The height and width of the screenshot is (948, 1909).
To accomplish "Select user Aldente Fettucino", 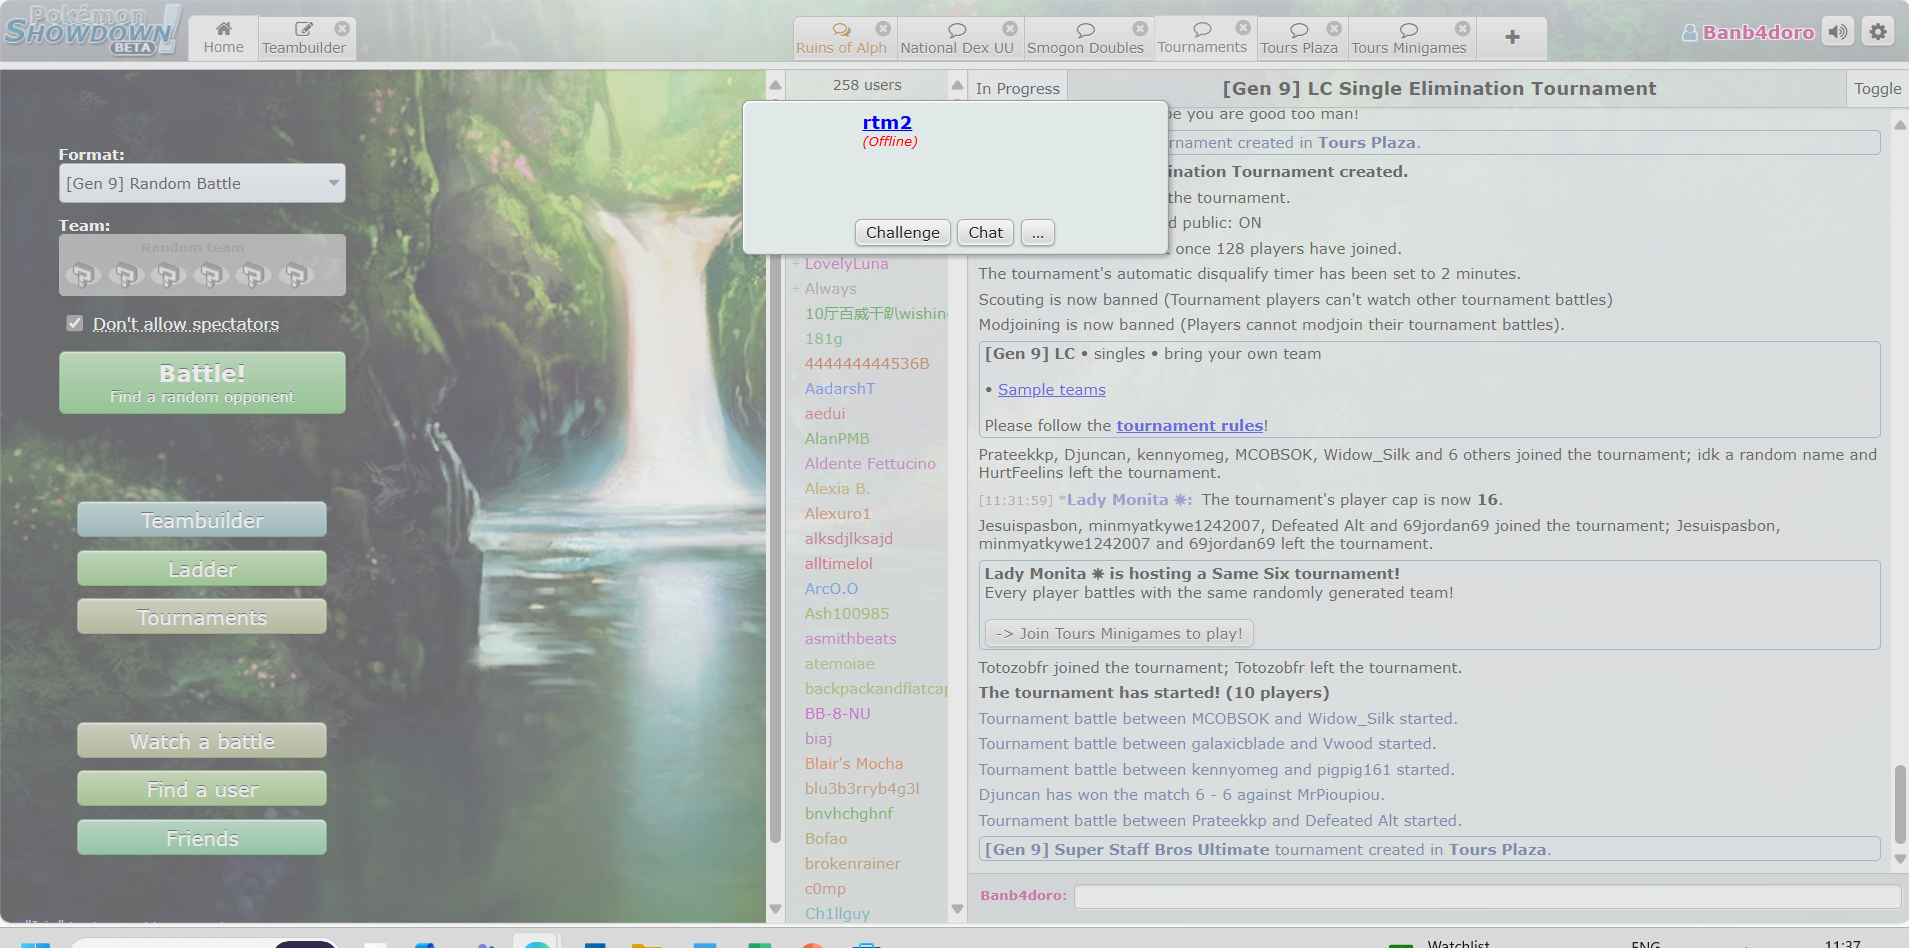I will pyautogui.click(x=870, y=463).
